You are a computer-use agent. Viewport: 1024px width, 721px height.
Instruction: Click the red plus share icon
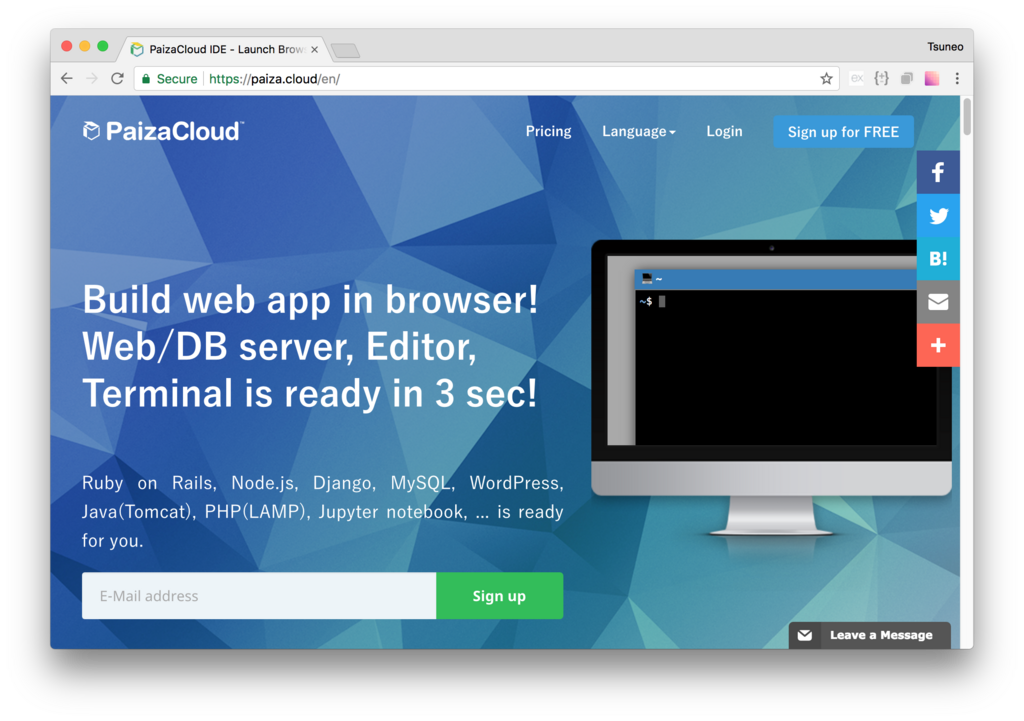coord(938,345)
